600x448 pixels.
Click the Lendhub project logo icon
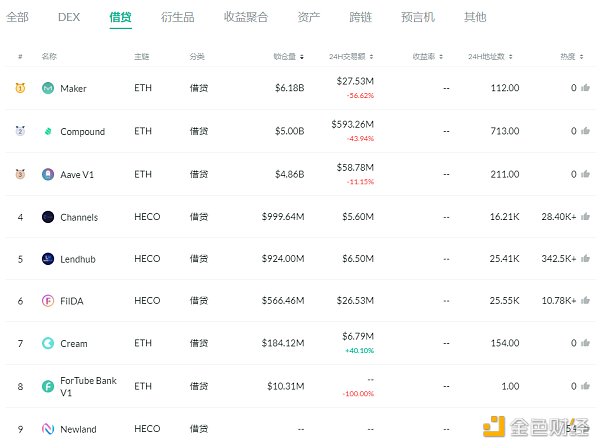click(48, 259)
